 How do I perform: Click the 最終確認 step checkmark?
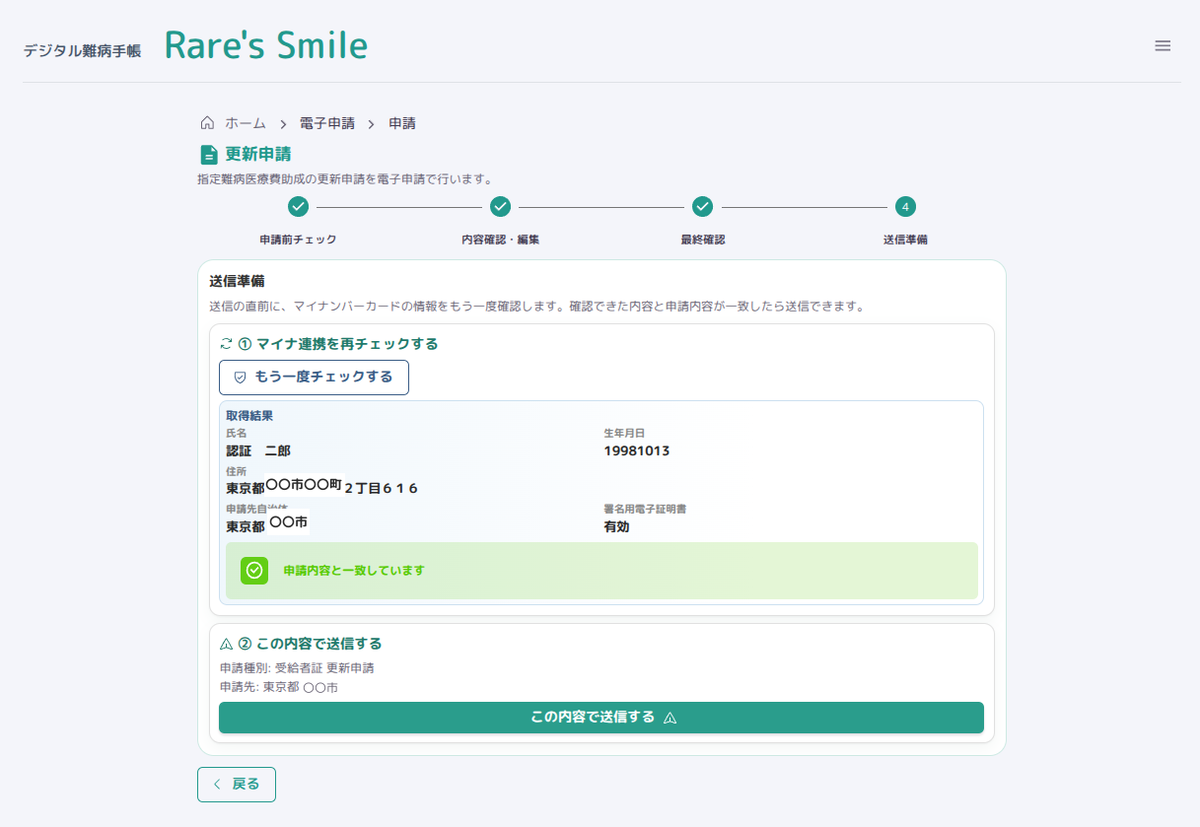coord(703,207)
